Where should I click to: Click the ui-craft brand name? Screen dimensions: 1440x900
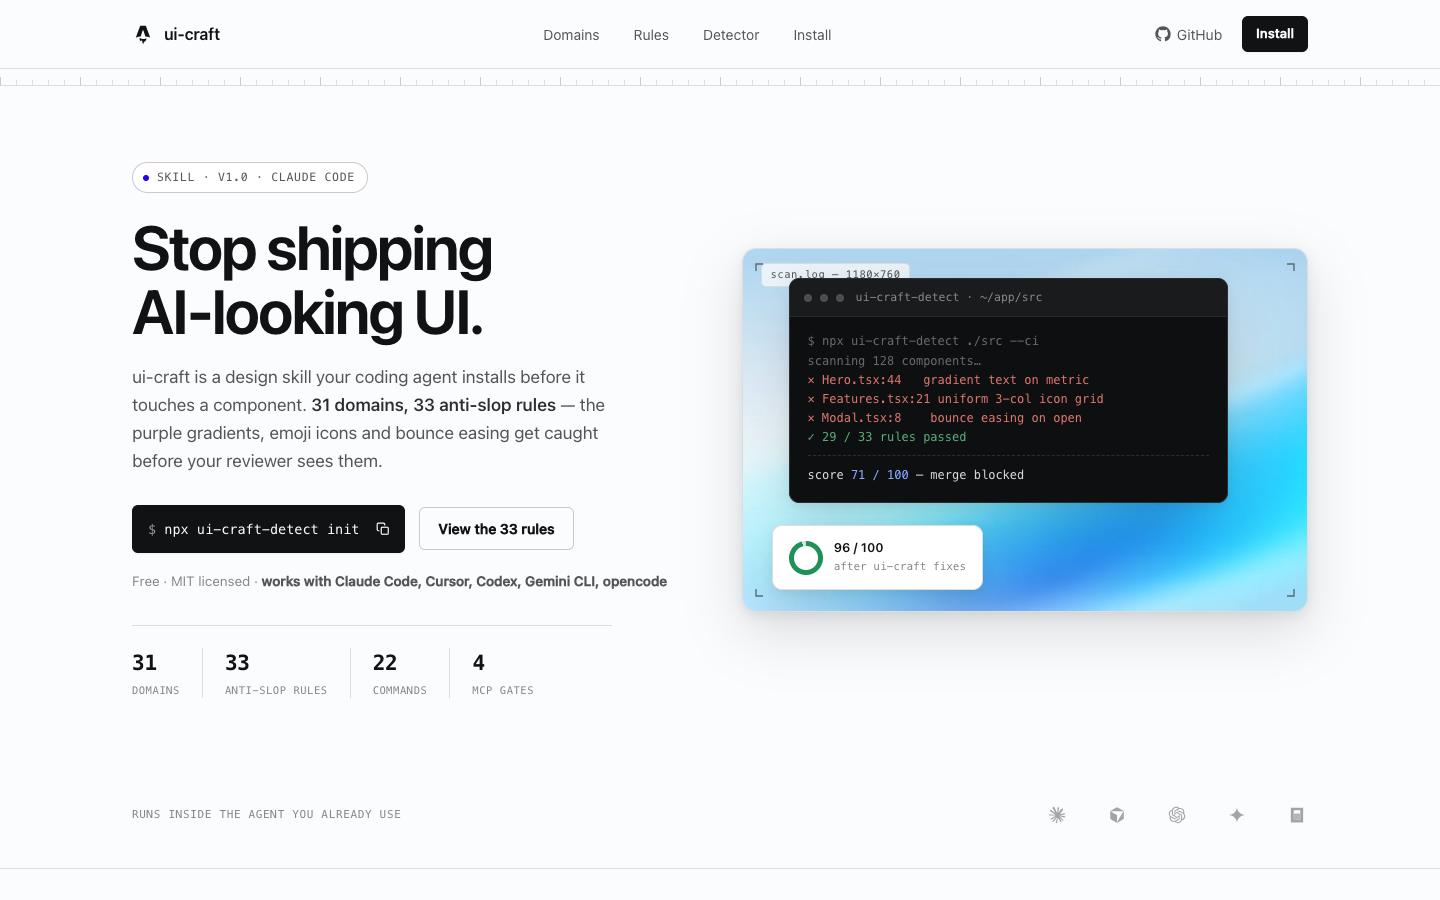[x=192, y=34]
